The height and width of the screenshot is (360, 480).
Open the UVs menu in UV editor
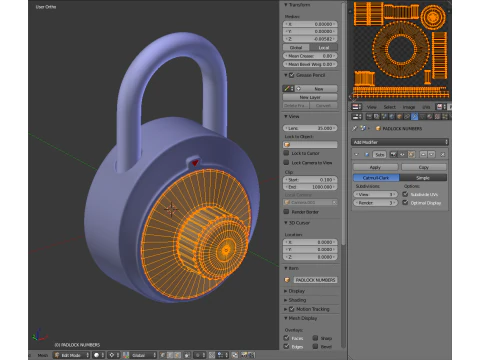426,107
